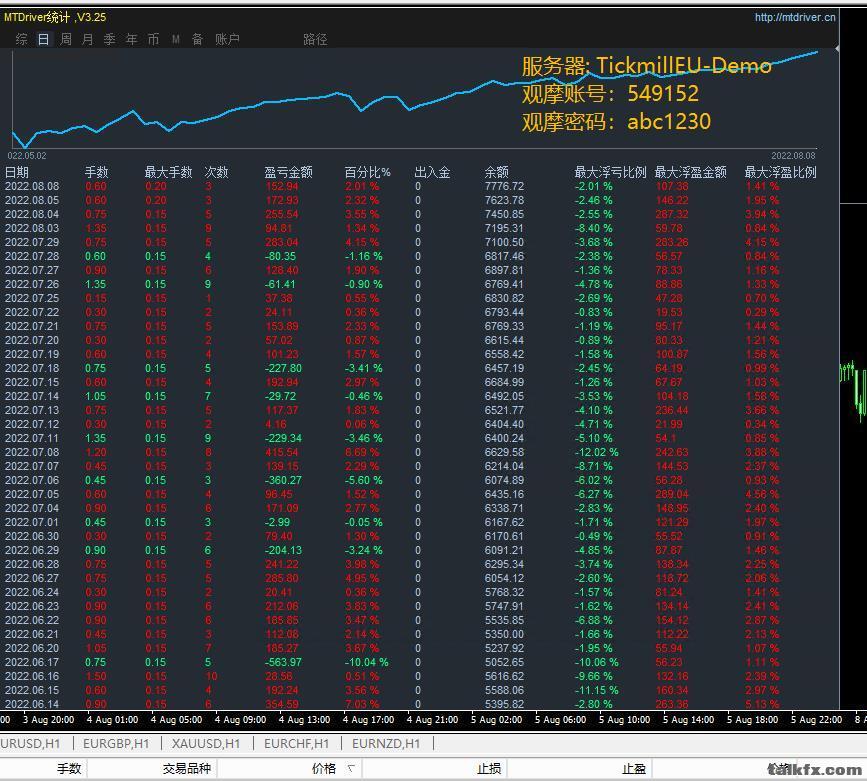
Task: Click the 余额 column header
Action: click(497, 172)
